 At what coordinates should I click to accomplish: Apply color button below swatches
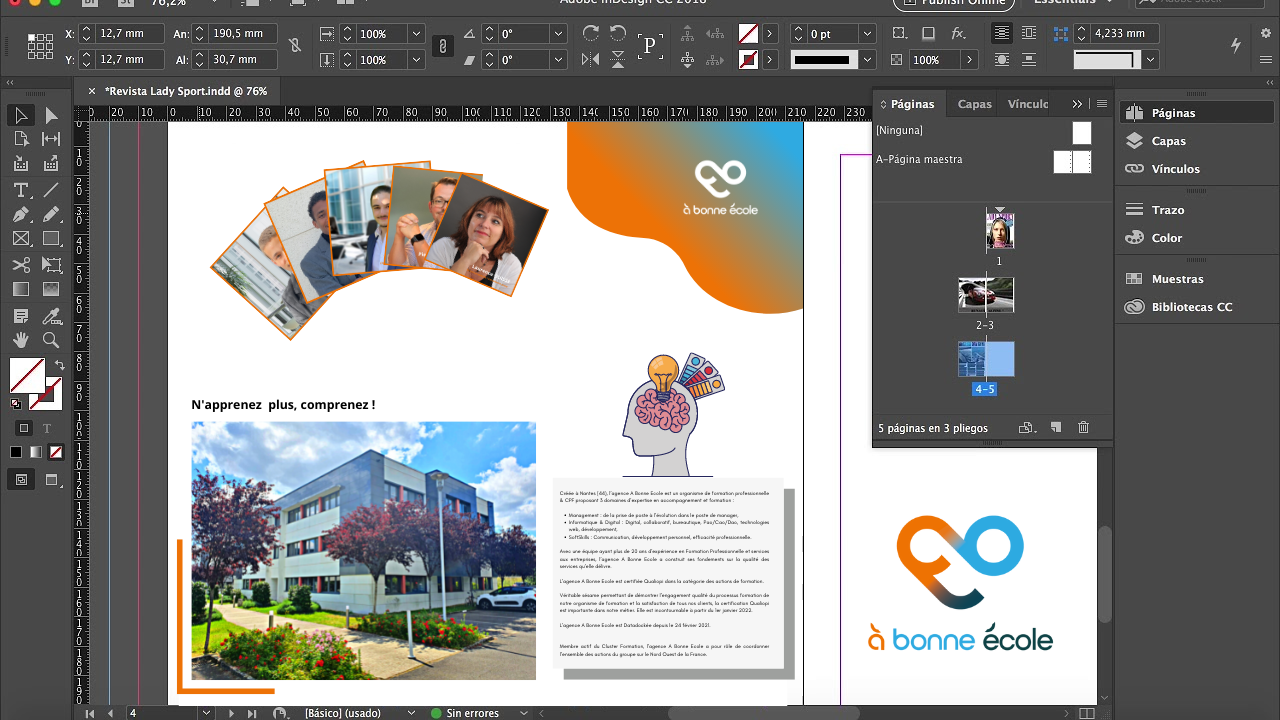(x=16, y=452)
